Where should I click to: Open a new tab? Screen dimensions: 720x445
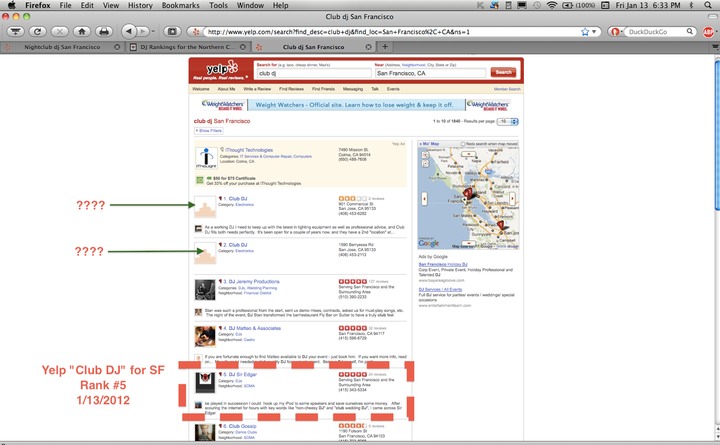coord(385,47)
